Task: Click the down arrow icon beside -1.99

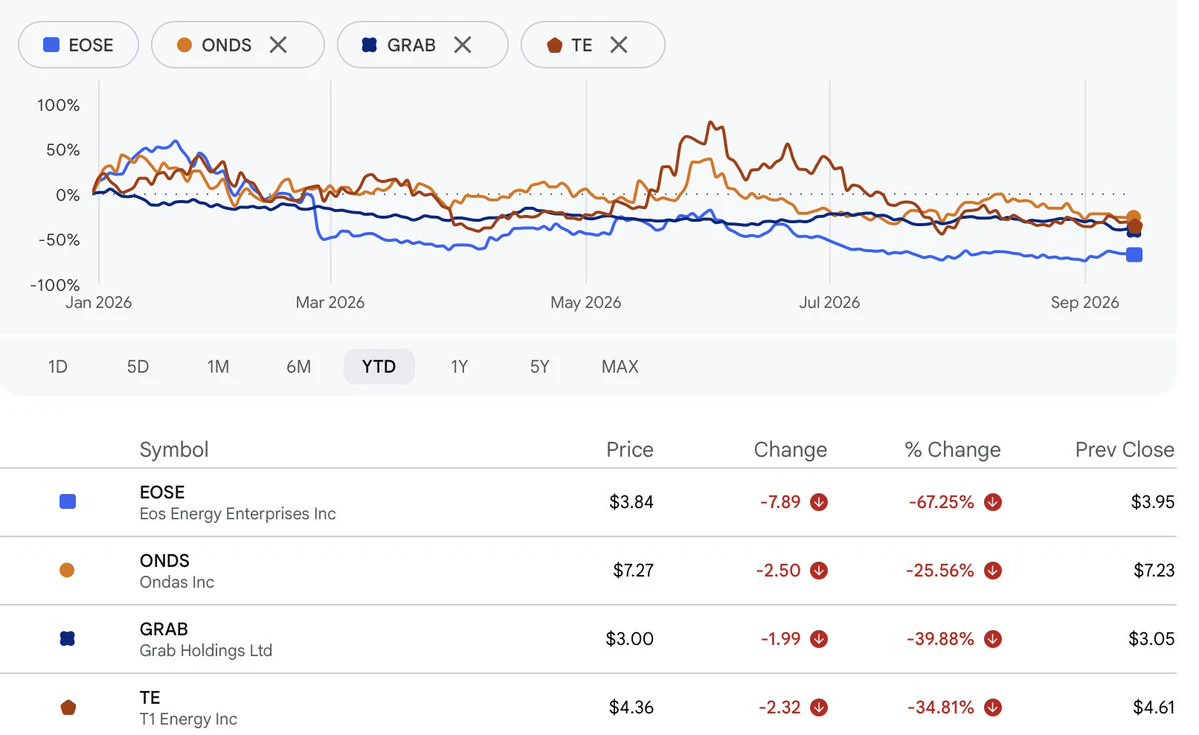Action: pyautogui.click(x=819, y=639)
